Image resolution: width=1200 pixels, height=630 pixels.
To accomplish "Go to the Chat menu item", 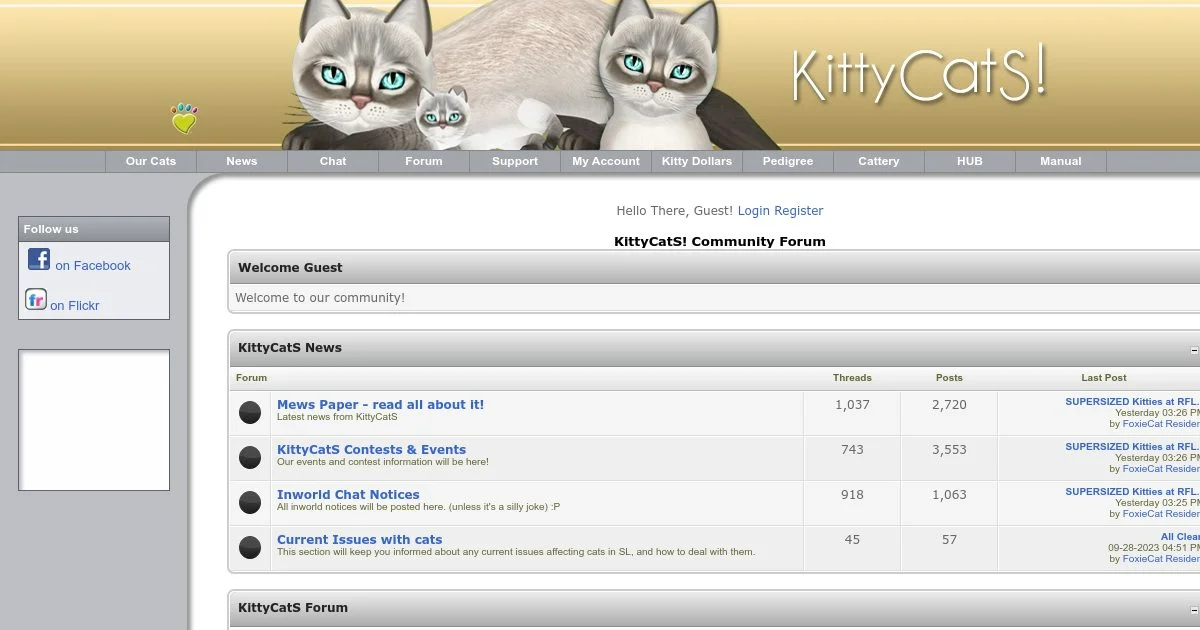I will (x=333, y=161).
